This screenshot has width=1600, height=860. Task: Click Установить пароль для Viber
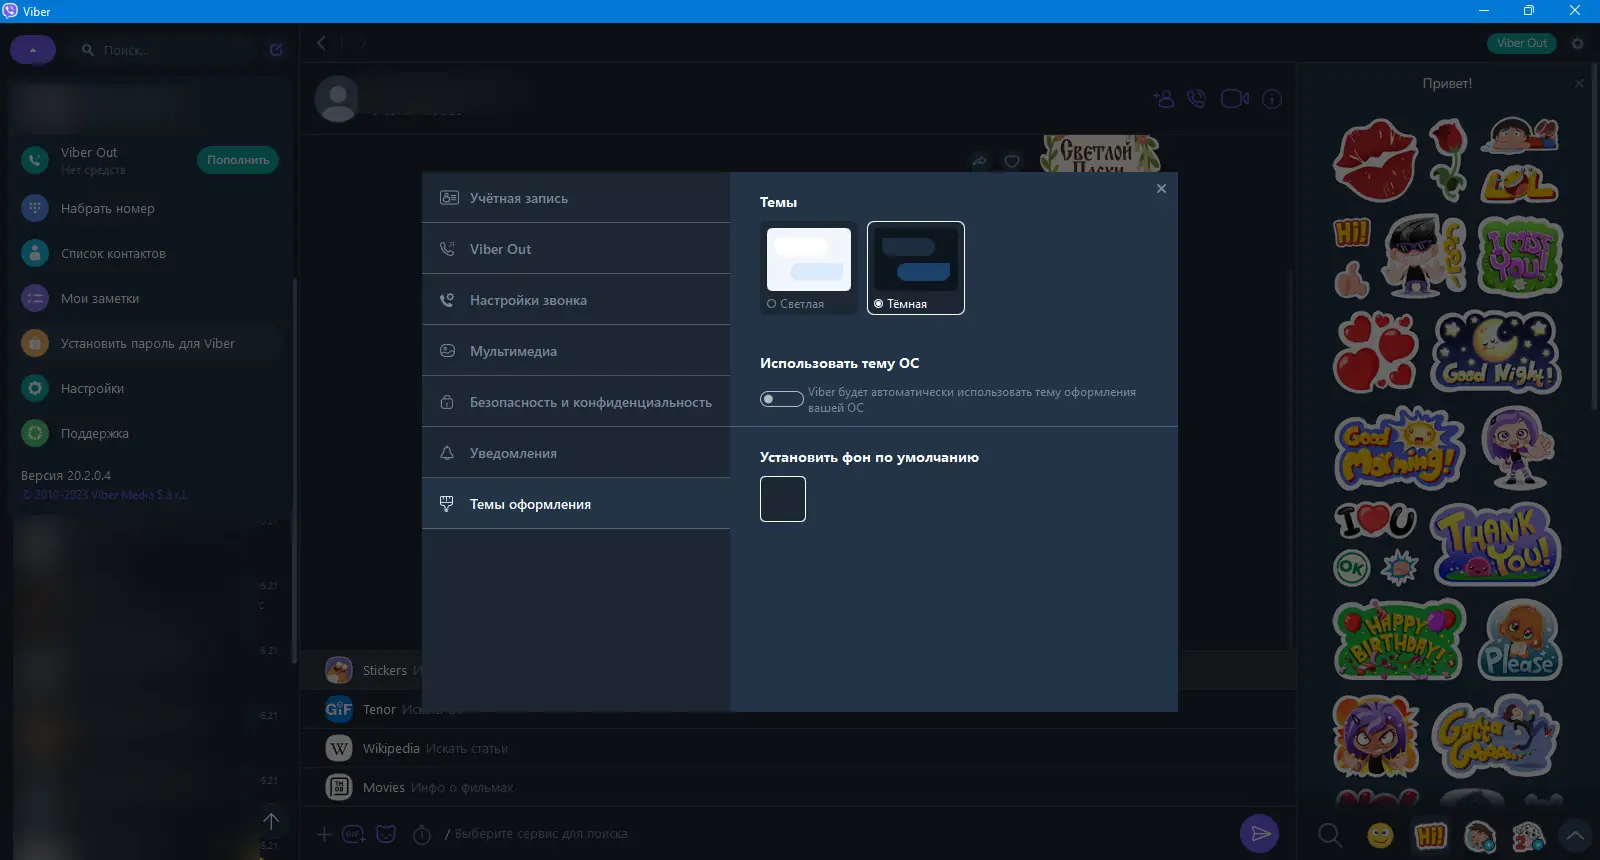[x=148, y=344]
